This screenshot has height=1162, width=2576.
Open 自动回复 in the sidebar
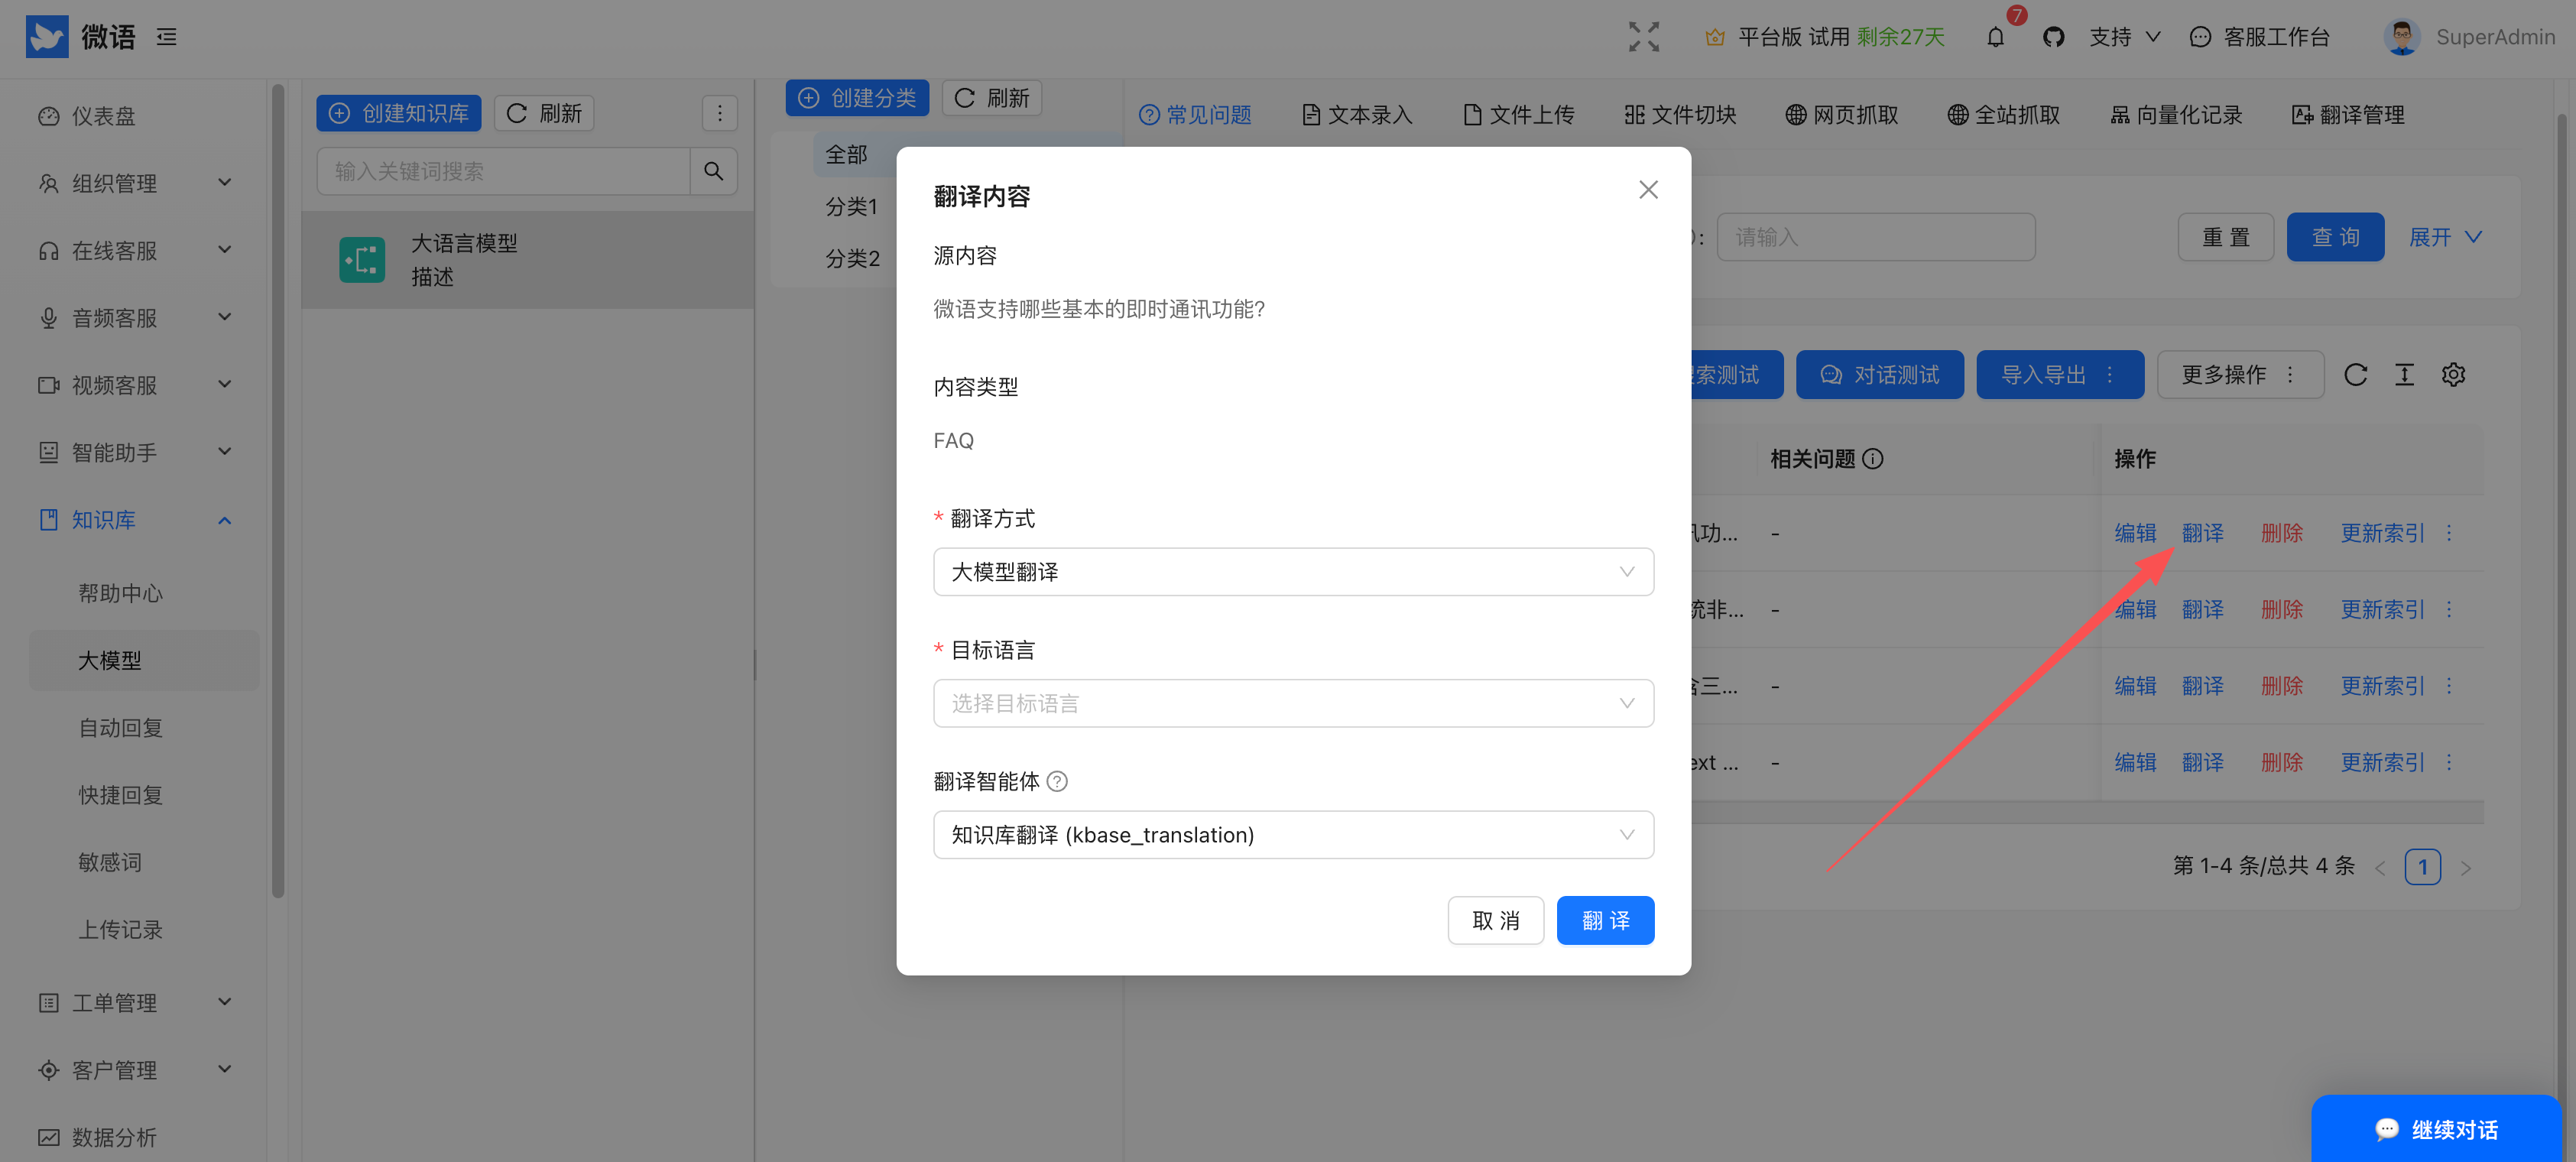(x=121, y=727)
